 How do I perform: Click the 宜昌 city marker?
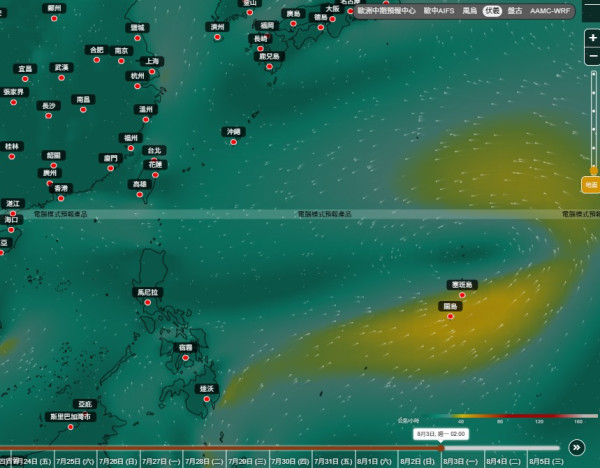pyautogui.click(x=25, y=79)
